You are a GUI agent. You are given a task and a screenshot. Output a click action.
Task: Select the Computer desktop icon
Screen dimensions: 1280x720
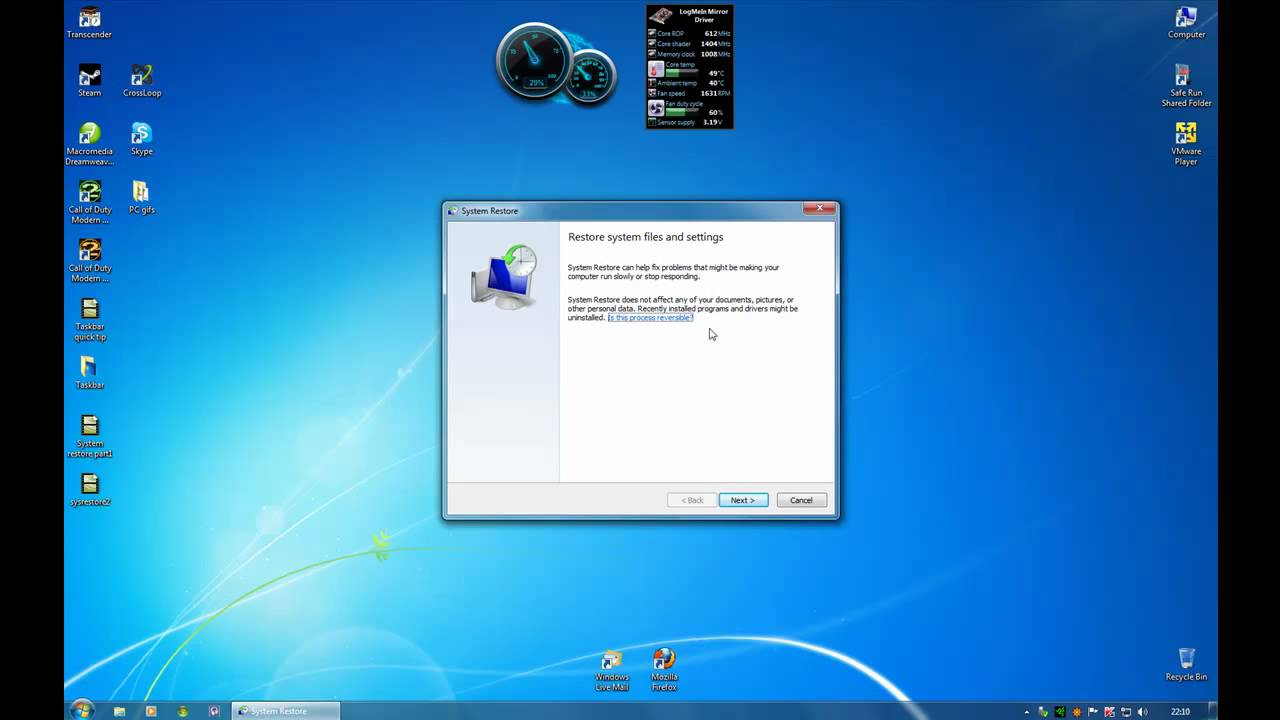pyautogui.click(x=1186, y=23)
